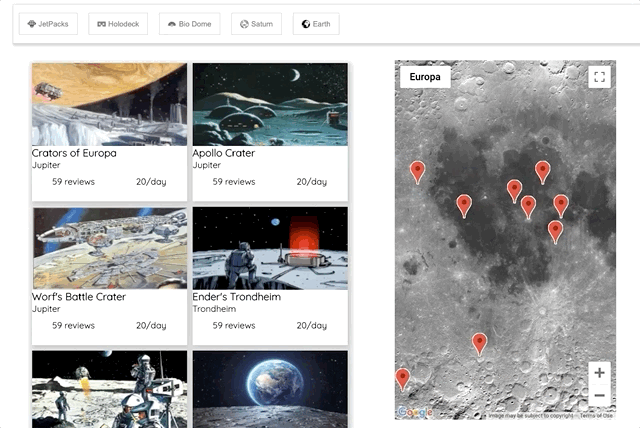
Task: Click the lone map pin in lower center
Action: point(480,343)
